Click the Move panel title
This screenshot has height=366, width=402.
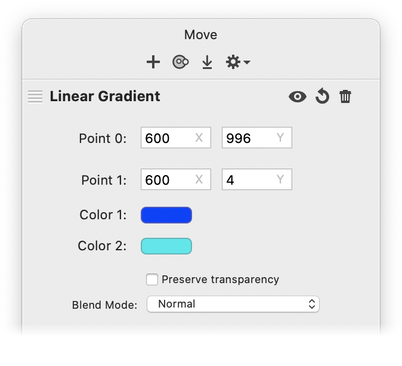[201, 35]
